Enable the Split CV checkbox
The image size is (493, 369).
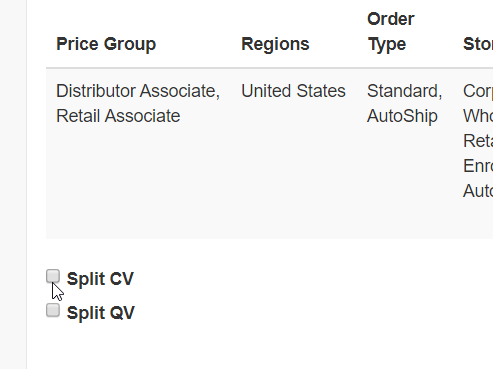53,276
